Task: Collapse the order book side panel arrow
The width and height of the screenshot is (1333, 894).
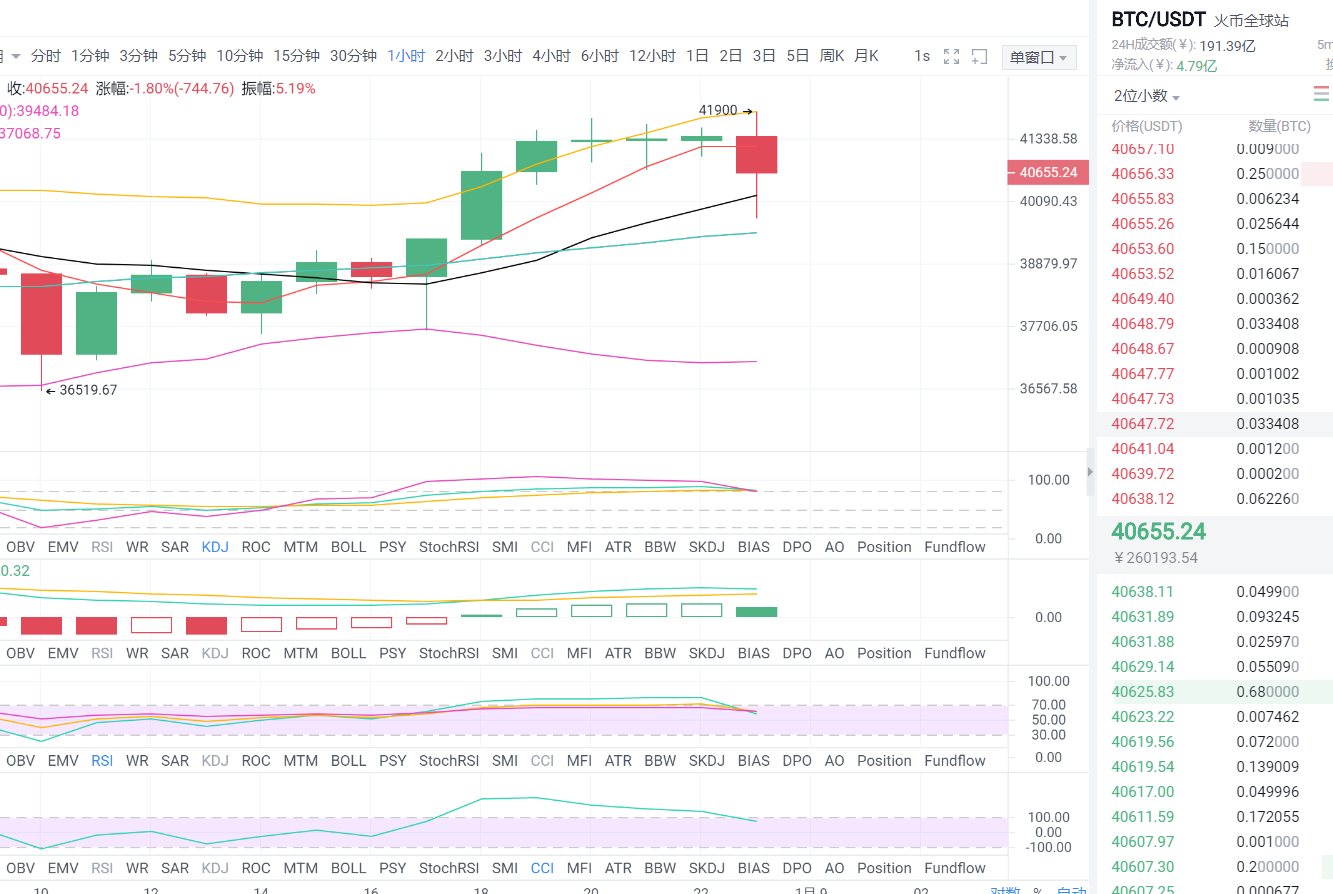Action: [1090, 471]
